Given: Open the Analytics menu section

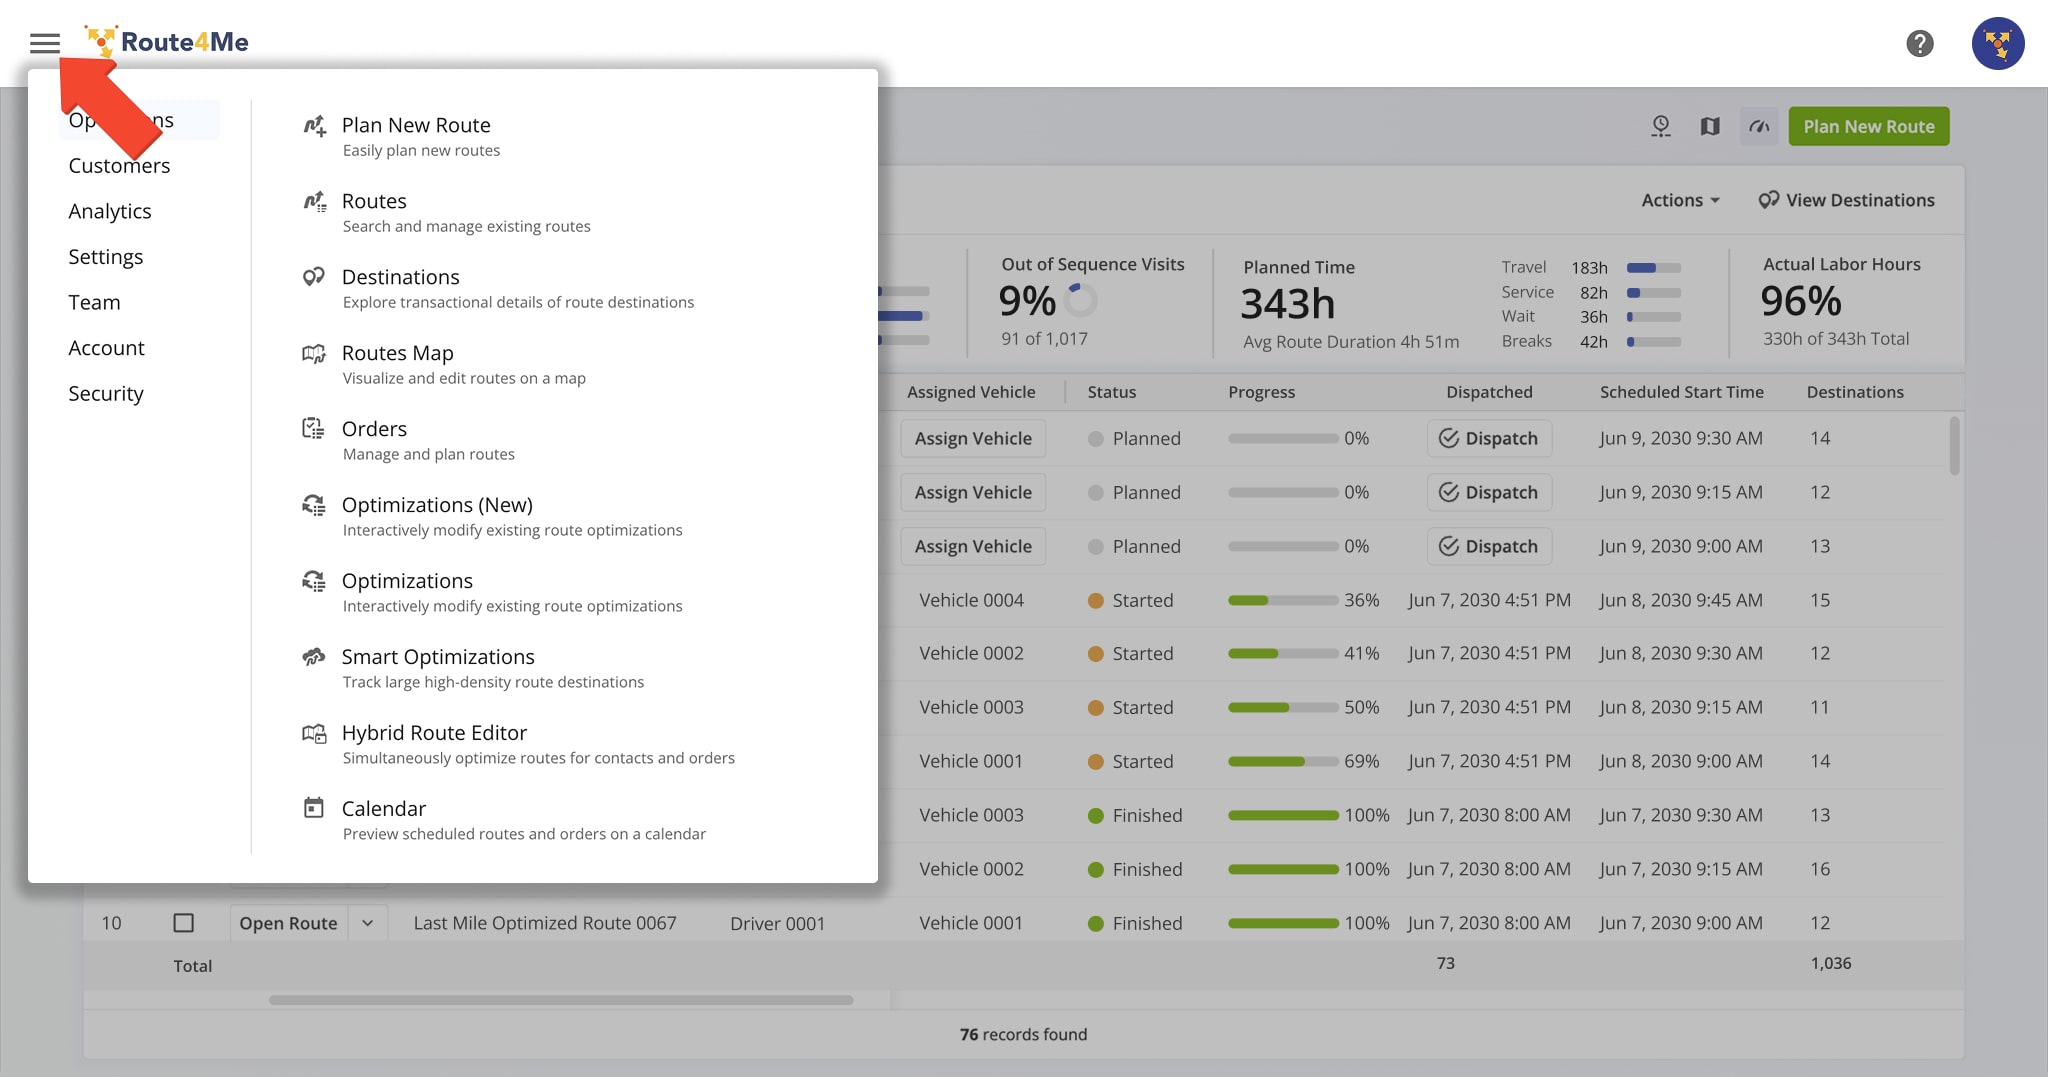Looking at the screenshot, I should 110,211.
